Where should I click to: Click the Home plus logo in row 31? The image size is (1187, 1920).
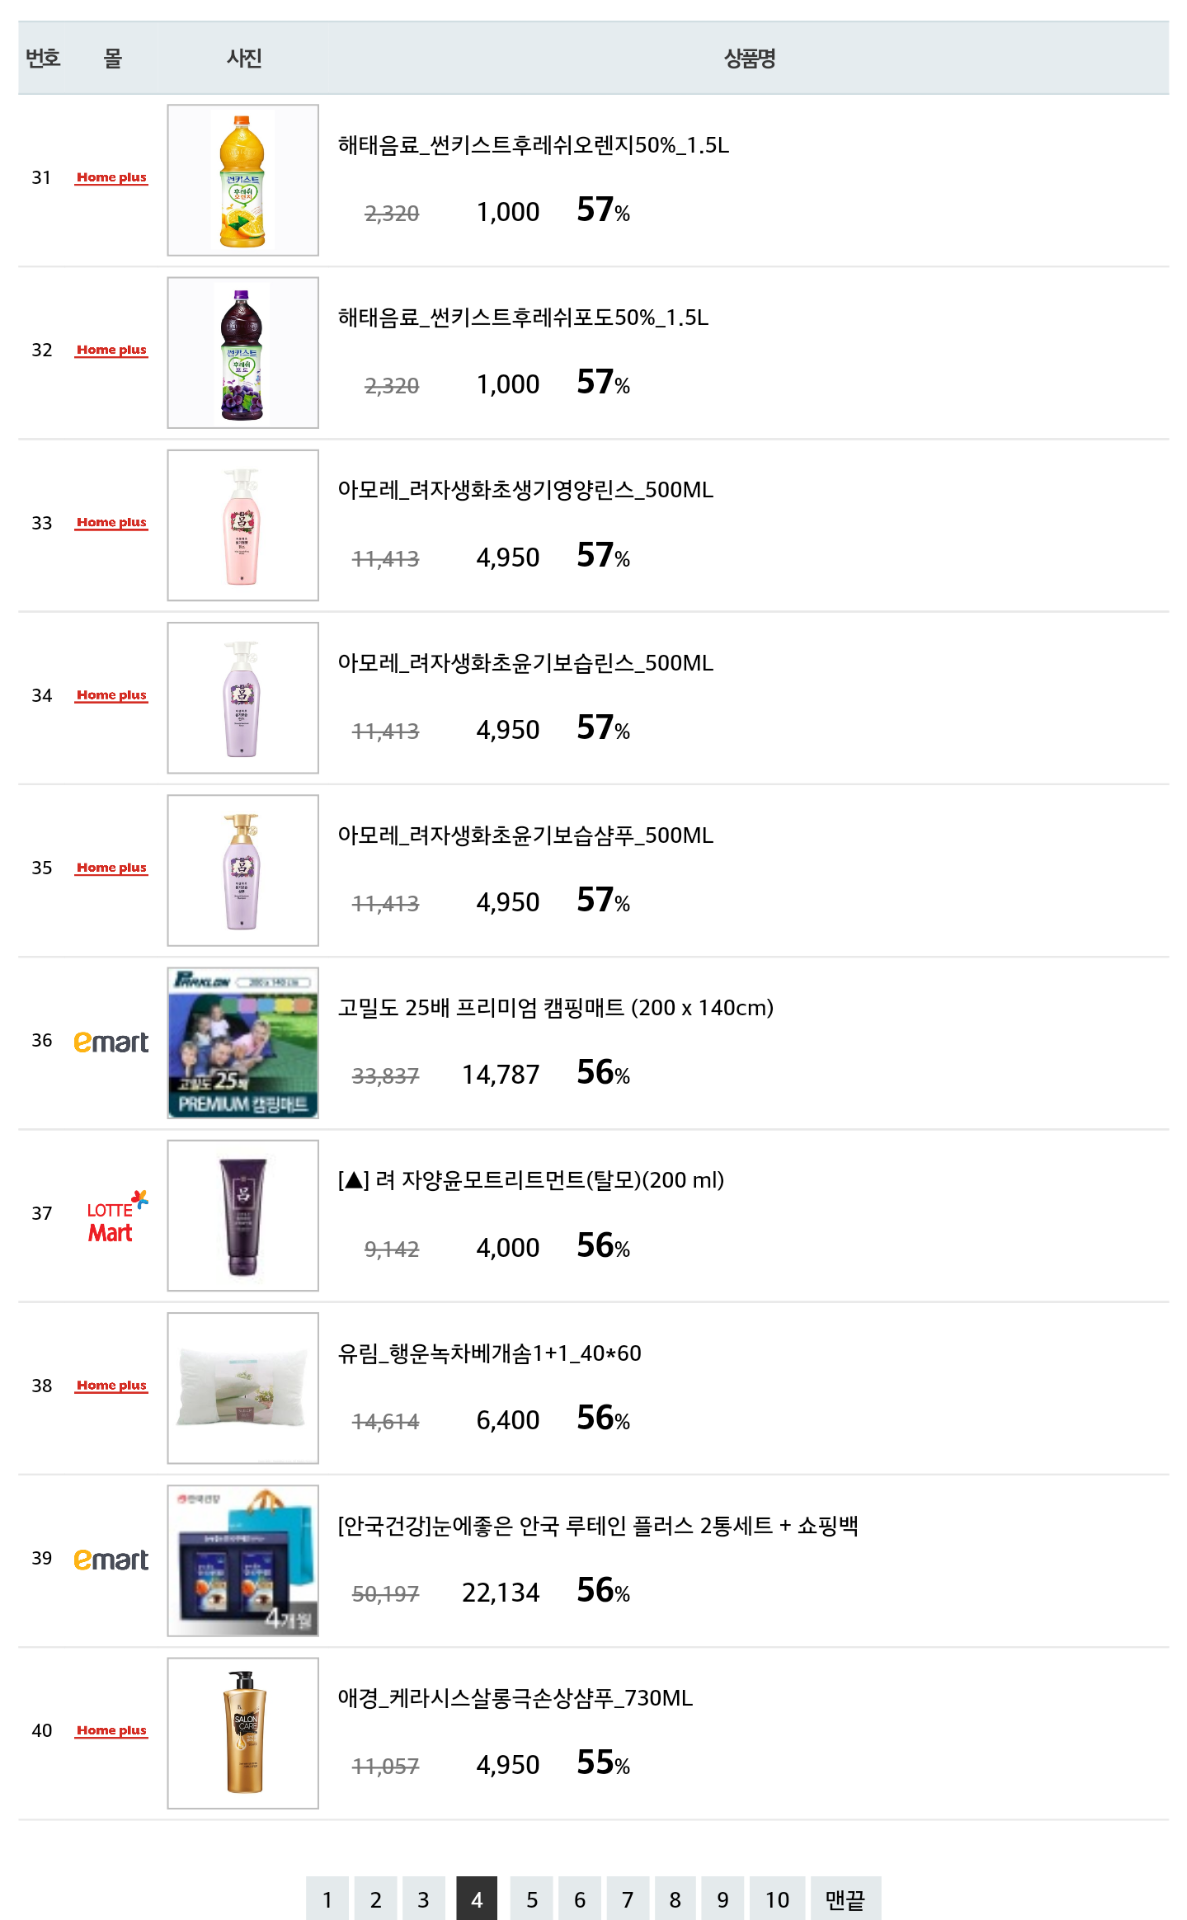click(x=111, y=178)
